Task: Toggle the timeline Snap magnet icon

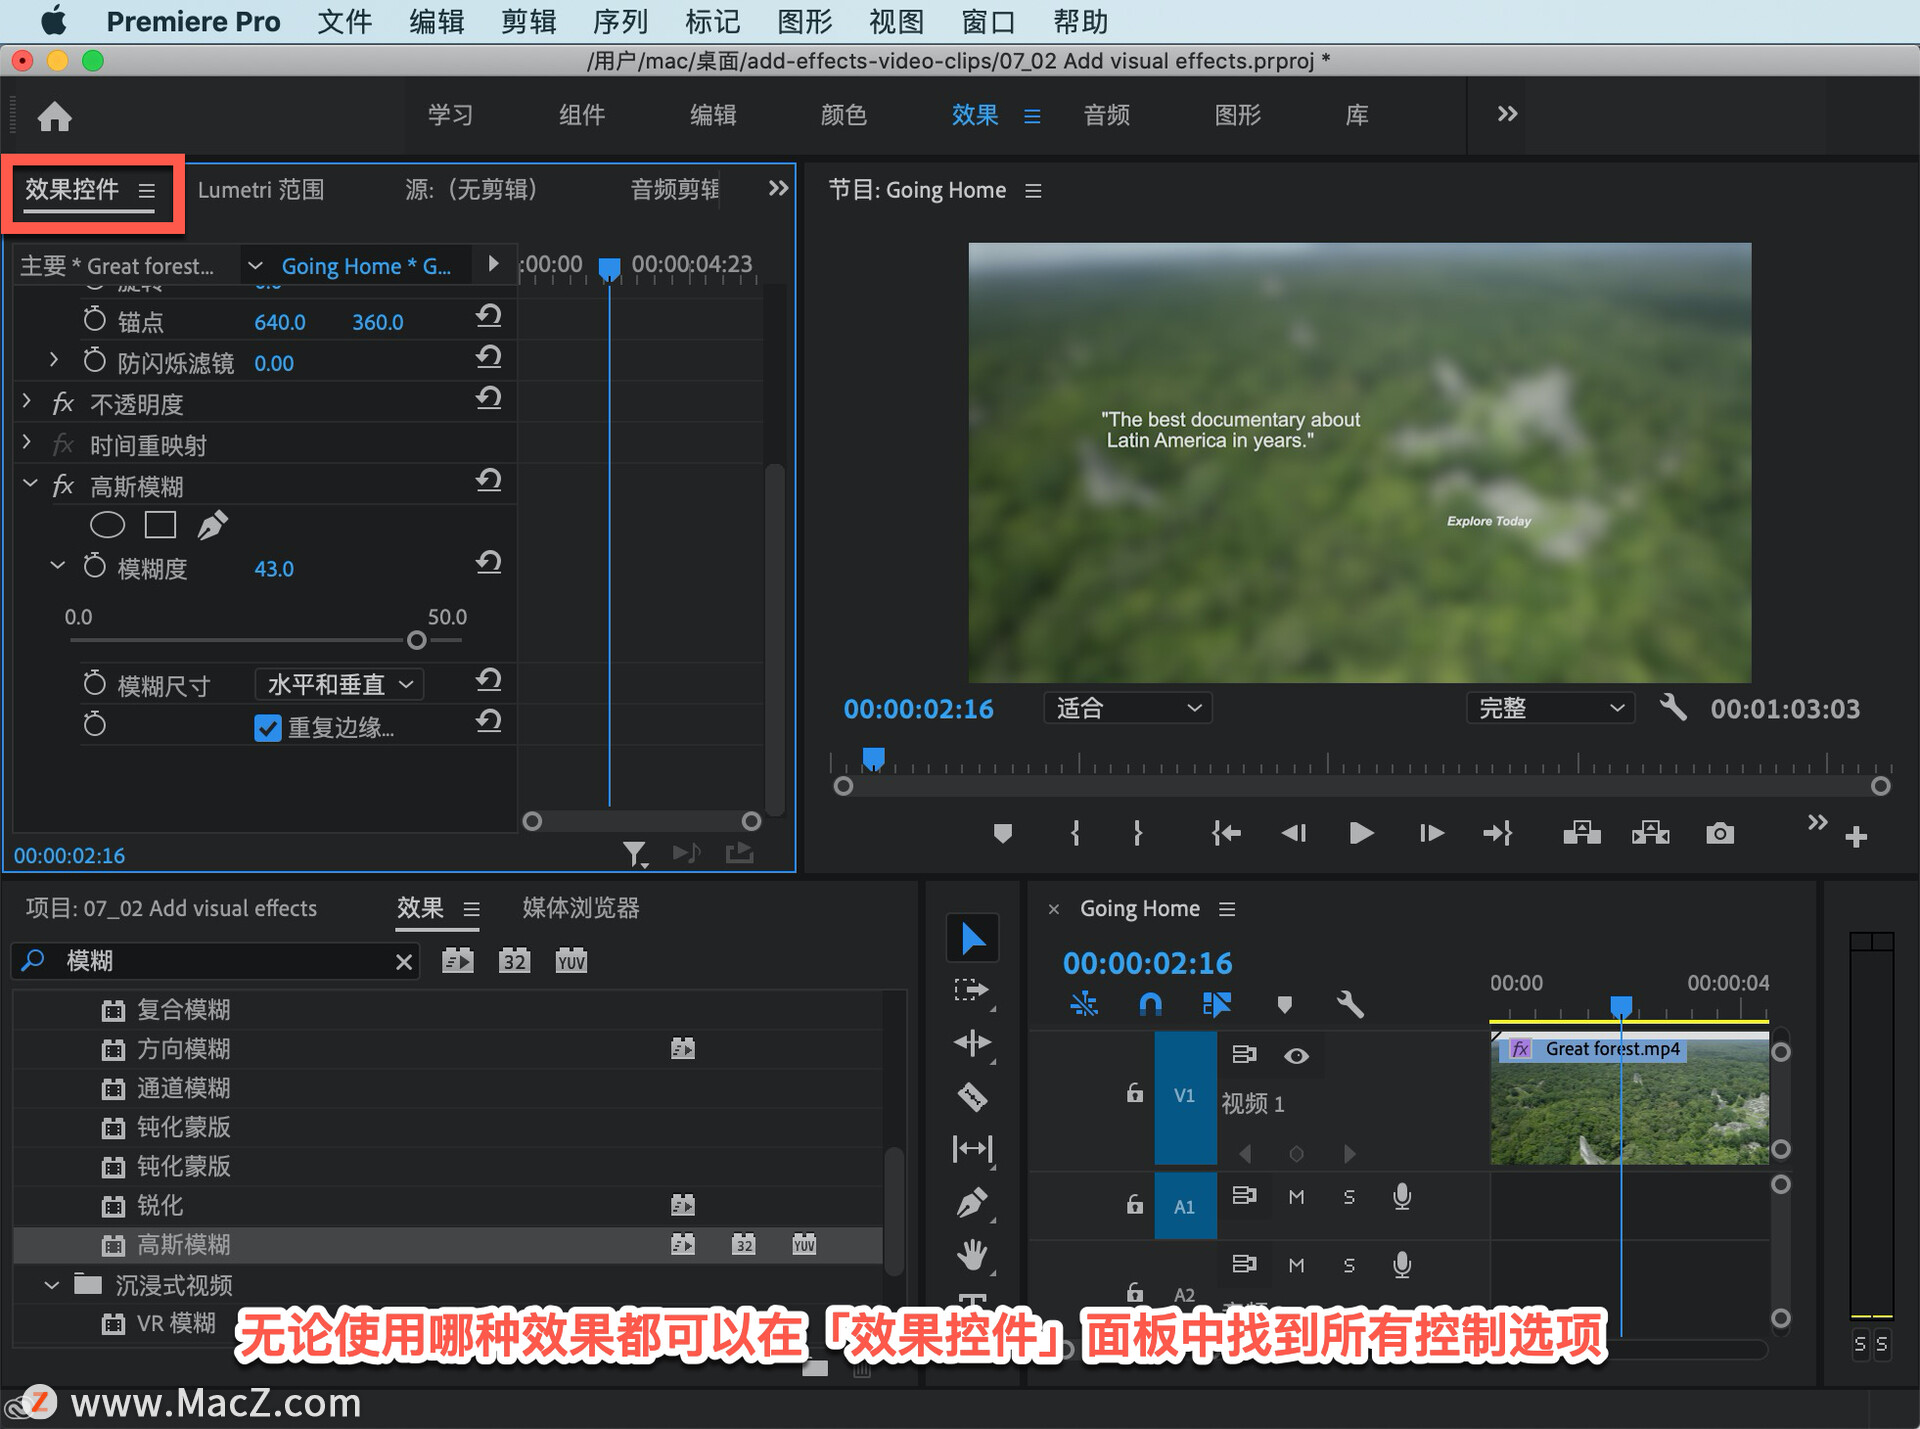Action: point(1150,1004)
